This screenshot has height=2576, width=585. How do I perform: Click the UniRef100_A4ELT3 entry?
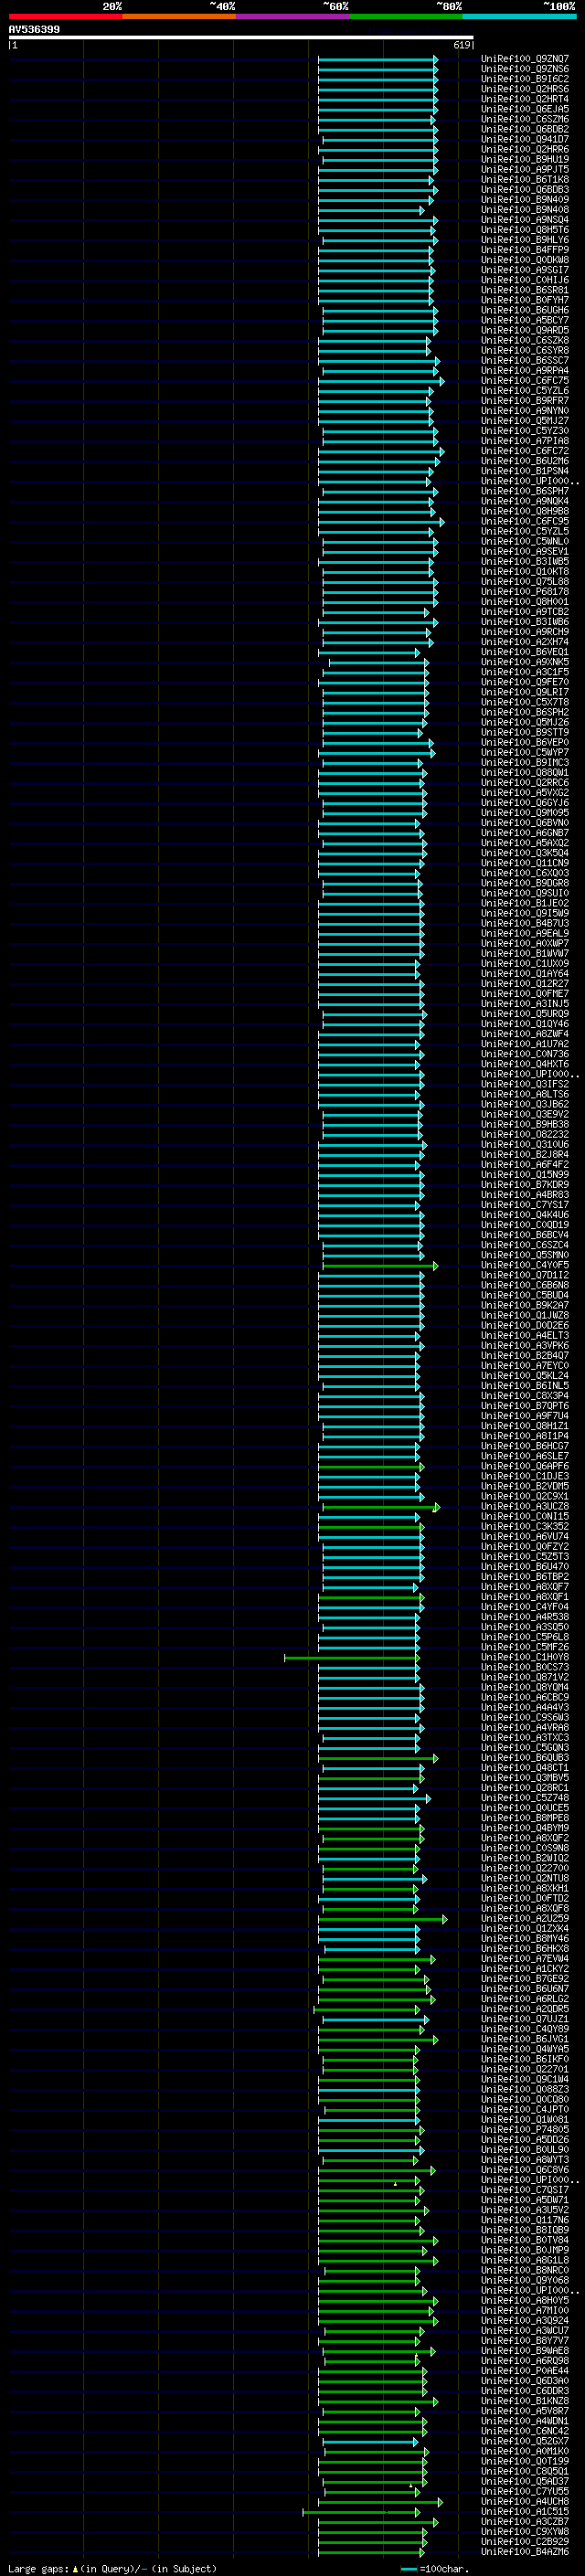[x=524, y=1335]
